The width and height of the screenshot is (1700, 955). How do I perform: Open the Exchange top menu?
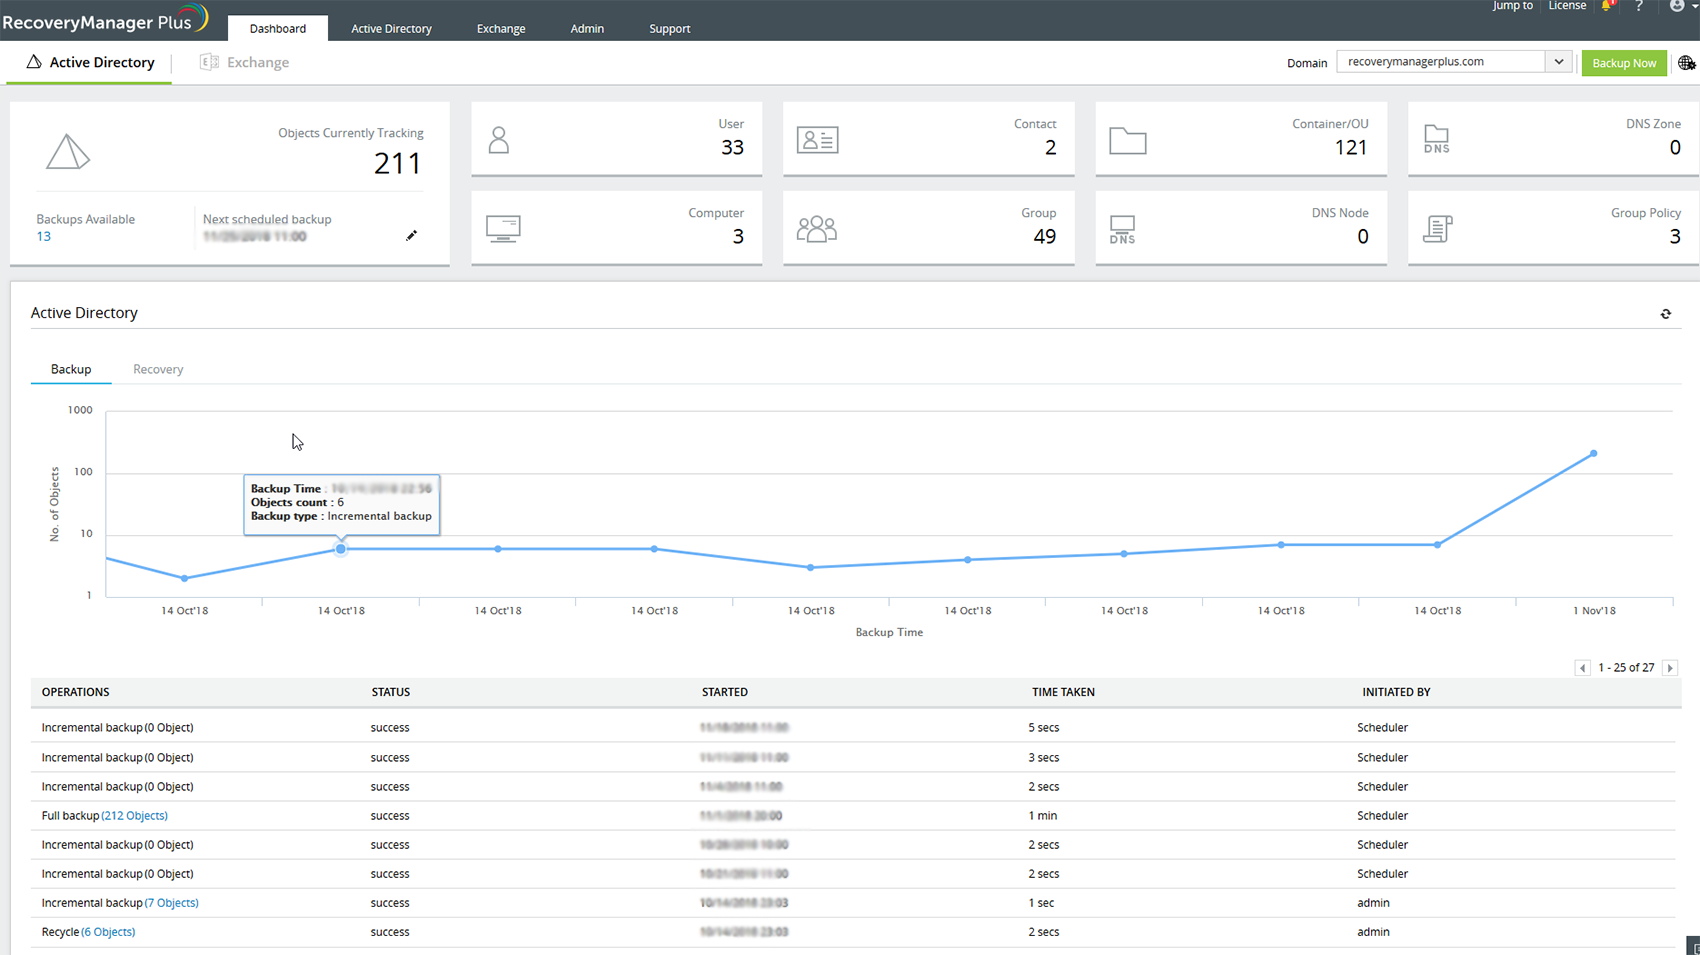[501, 28]
